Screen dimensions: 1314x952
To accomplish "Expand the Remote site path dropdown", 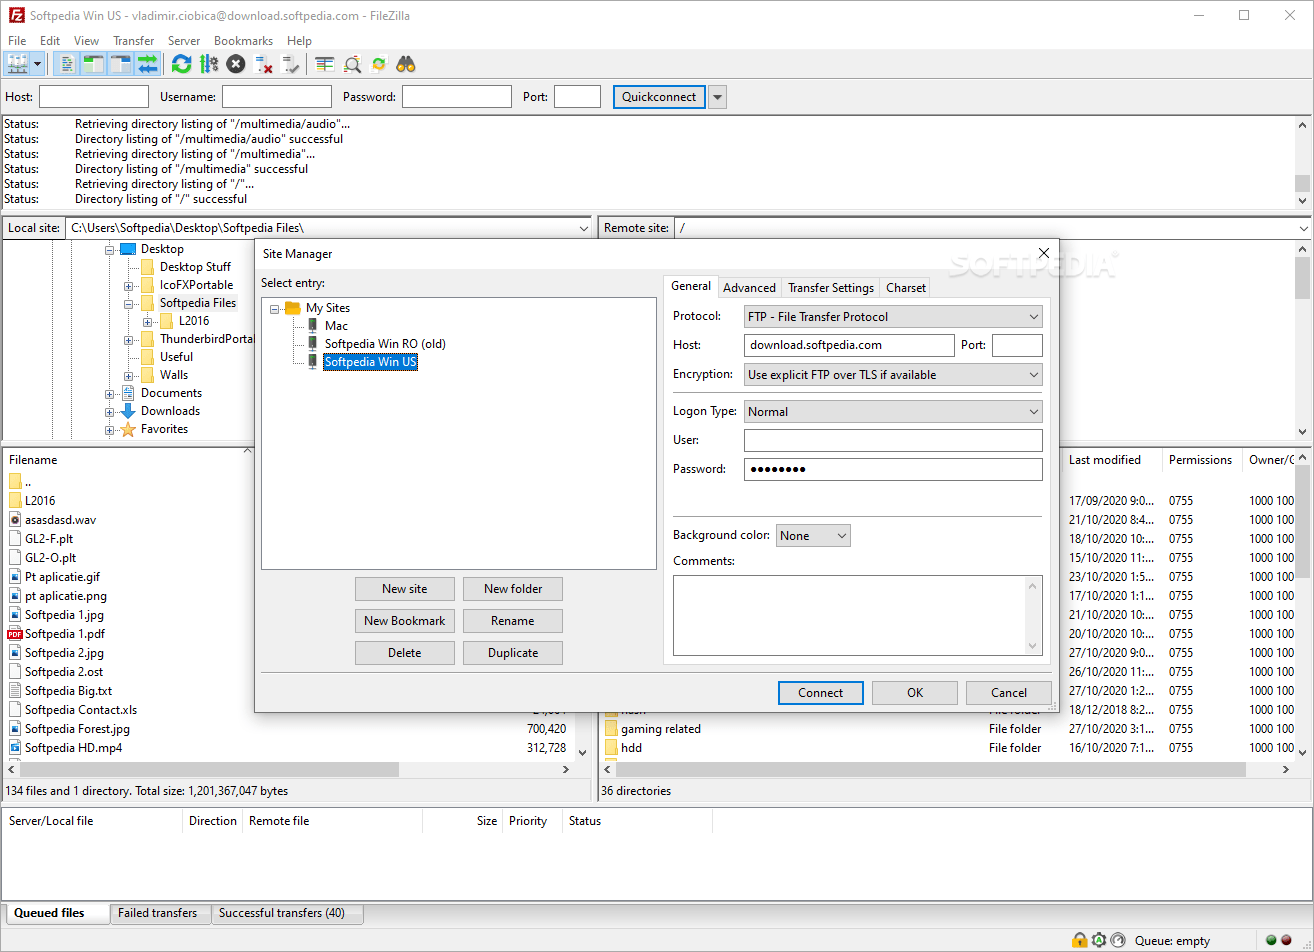I will pos(1302,229).
